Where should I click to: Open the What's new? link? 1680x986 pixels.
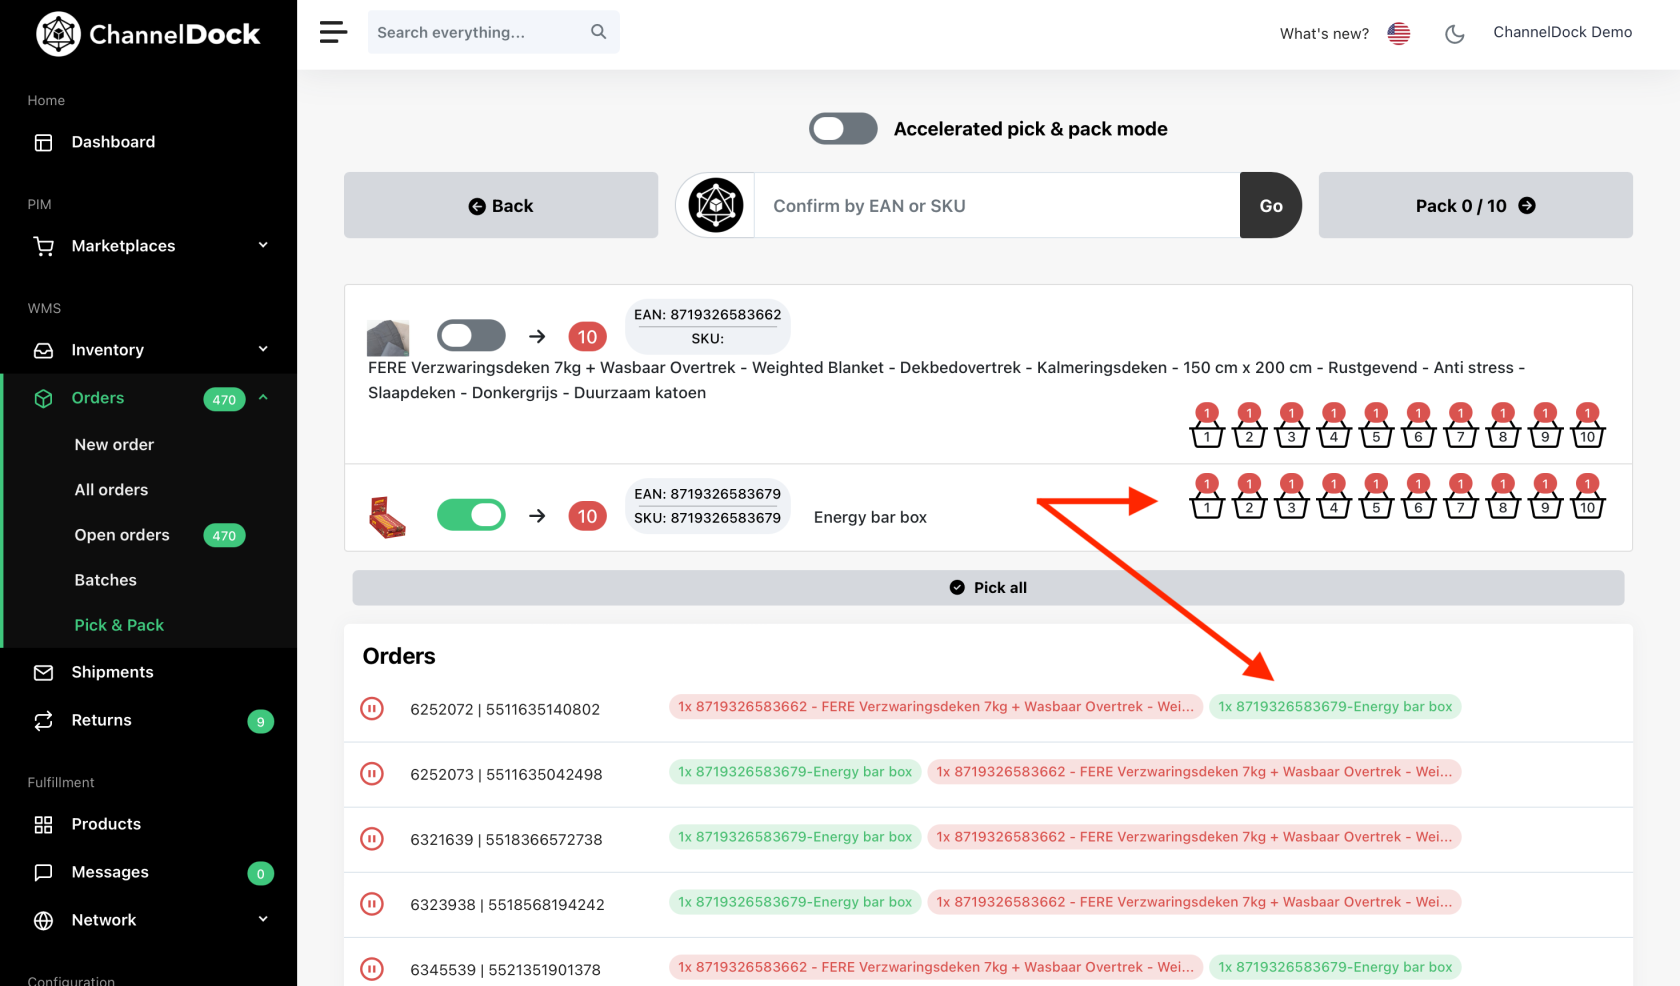1324,34
